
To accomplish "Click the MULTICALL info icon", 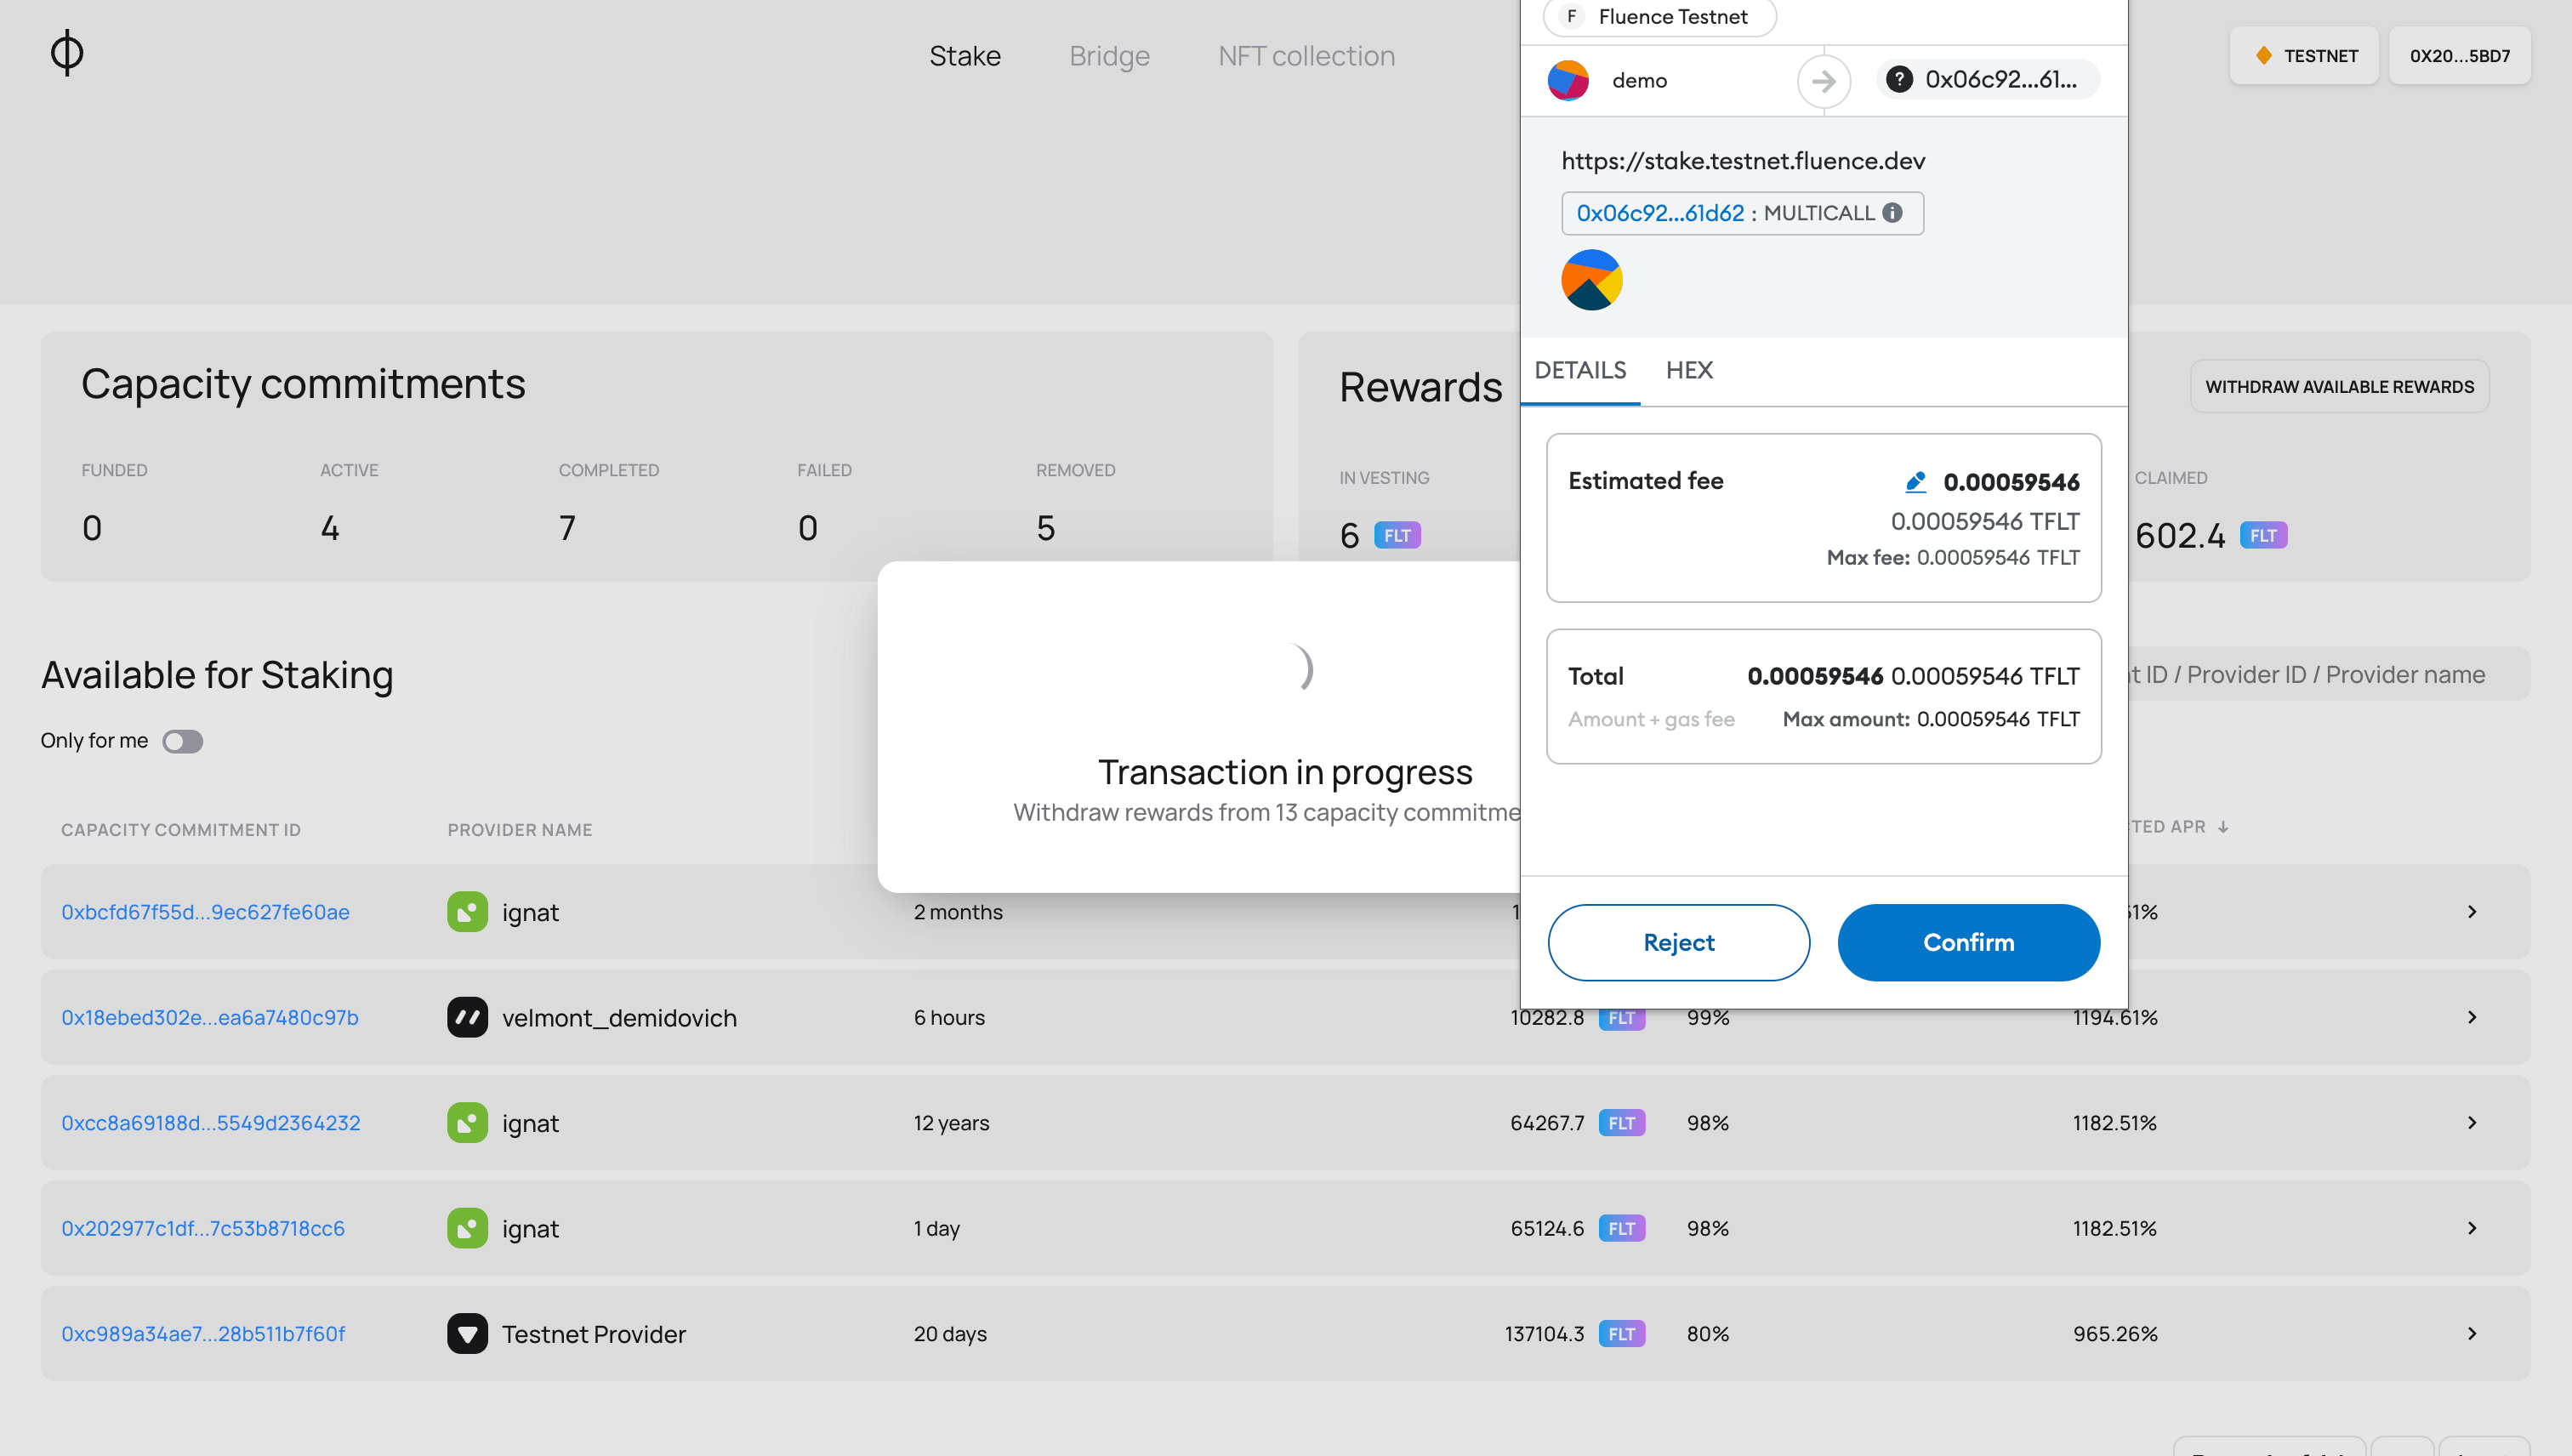I will point(1892,212).
